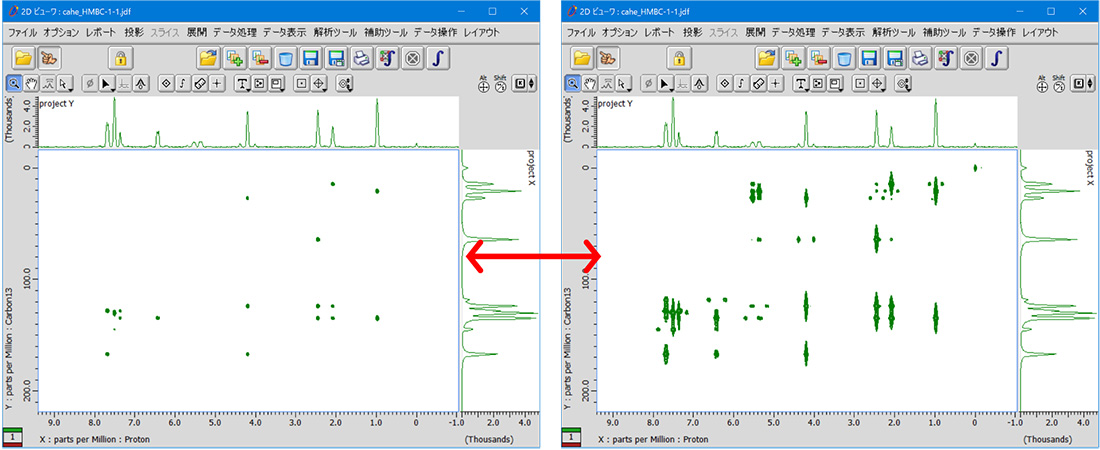Click the printer icon in the right window

(922, 58)
